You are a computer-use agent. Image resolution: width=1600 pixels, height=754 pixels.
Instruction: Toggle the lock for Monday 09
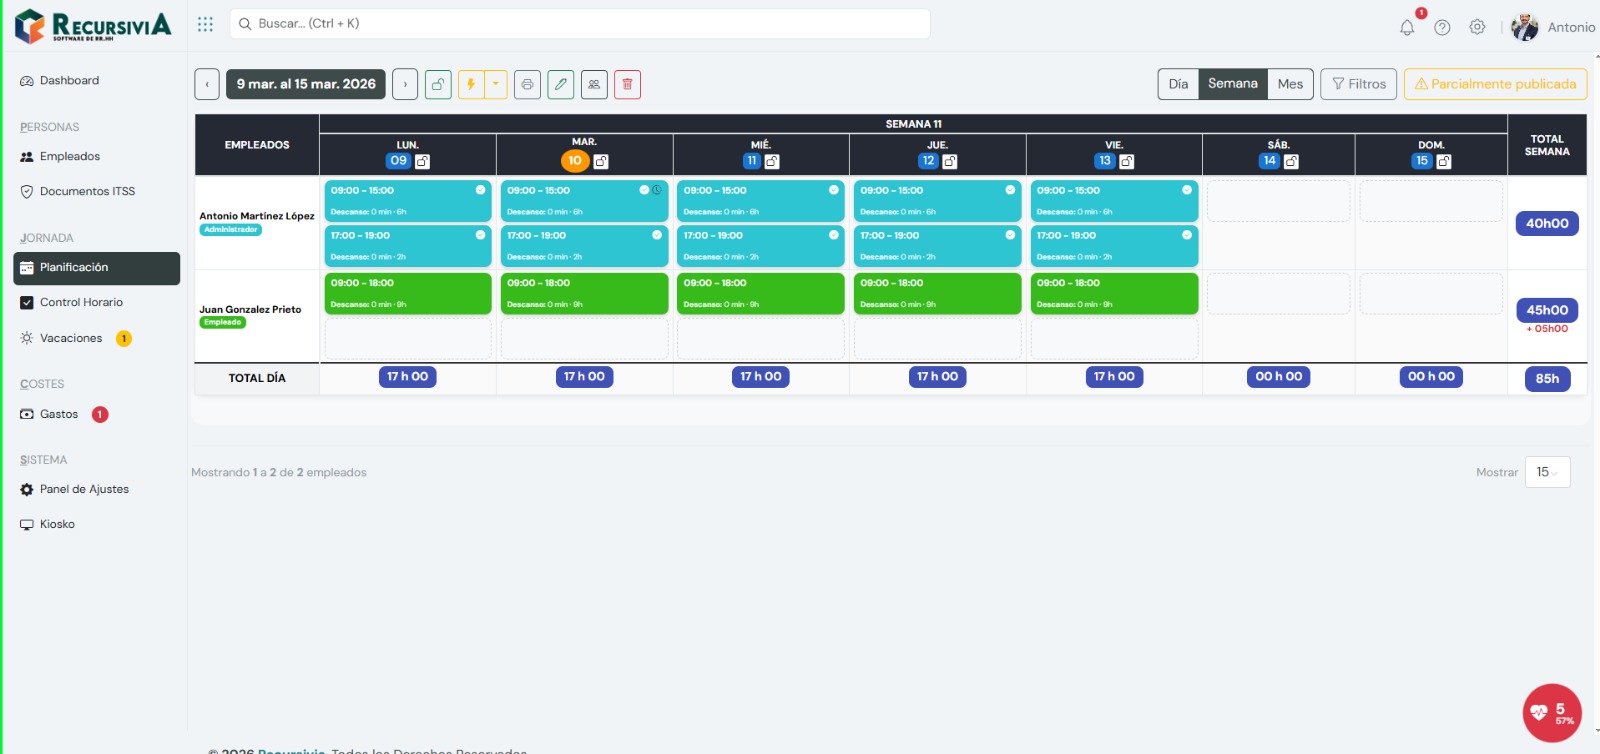point(423,162)
